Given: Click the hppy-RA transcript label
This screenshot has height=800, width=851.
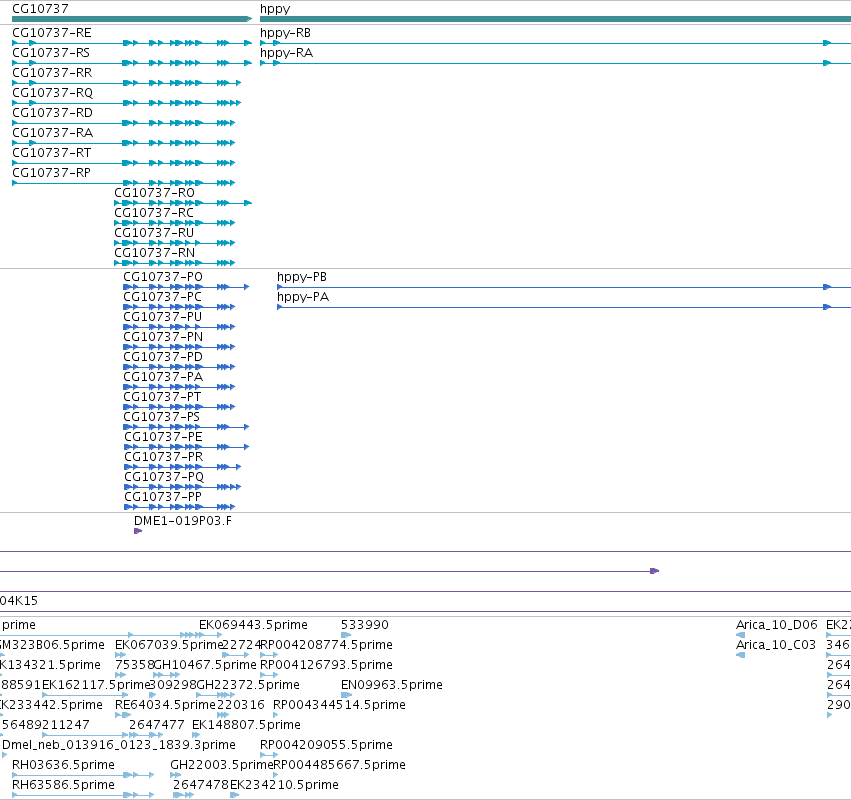Looking at the screenshot, I should click(287, 53).
